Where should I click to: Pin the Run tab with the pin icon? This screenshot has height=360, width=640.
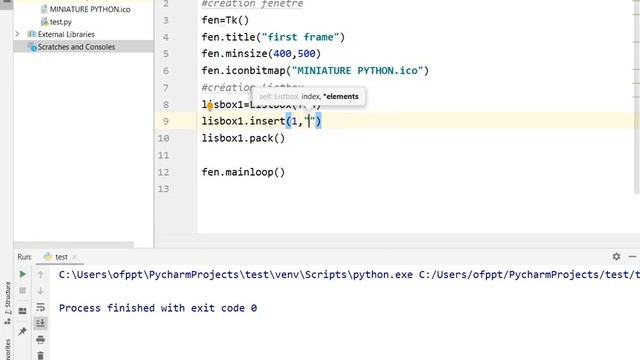coord(22,331)
